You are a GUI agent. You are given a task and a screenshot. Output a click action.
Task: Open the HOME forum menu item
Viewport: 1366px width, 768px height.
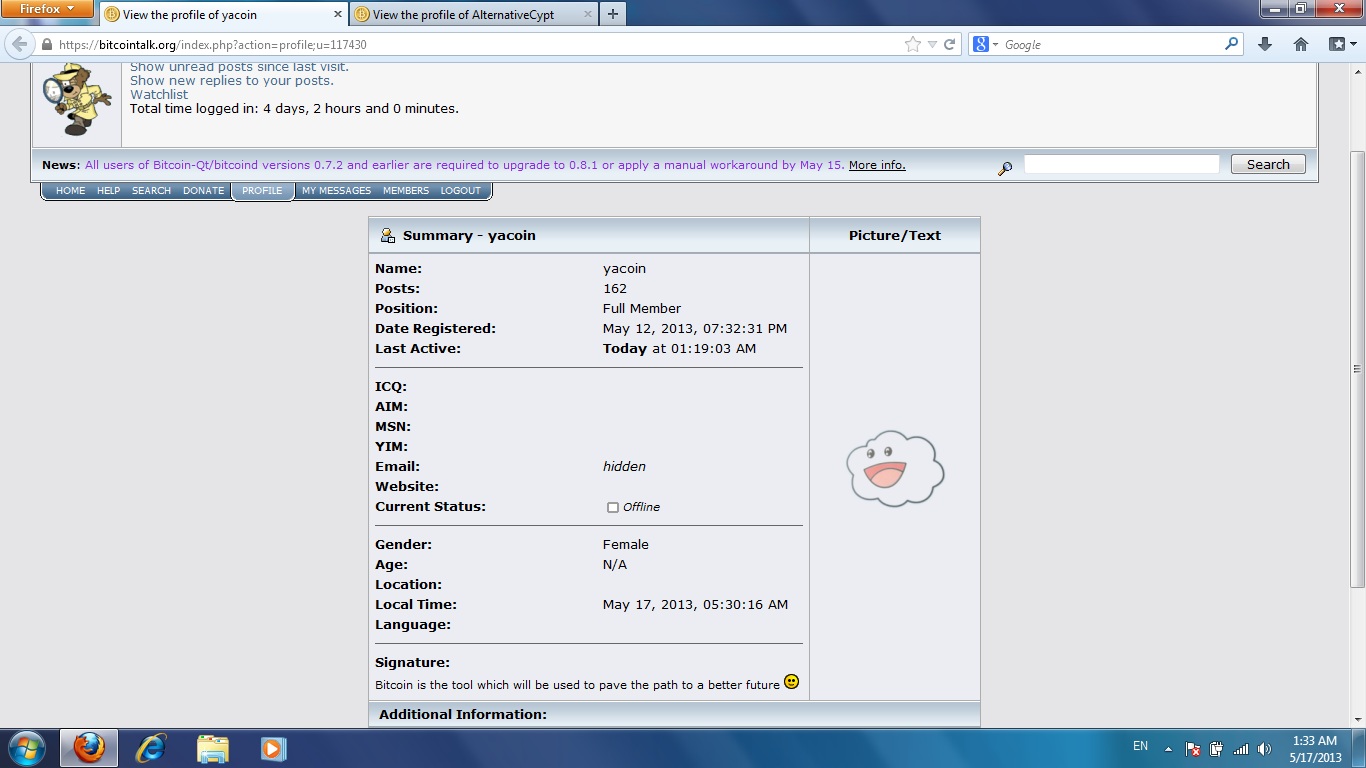pos(70,190)
